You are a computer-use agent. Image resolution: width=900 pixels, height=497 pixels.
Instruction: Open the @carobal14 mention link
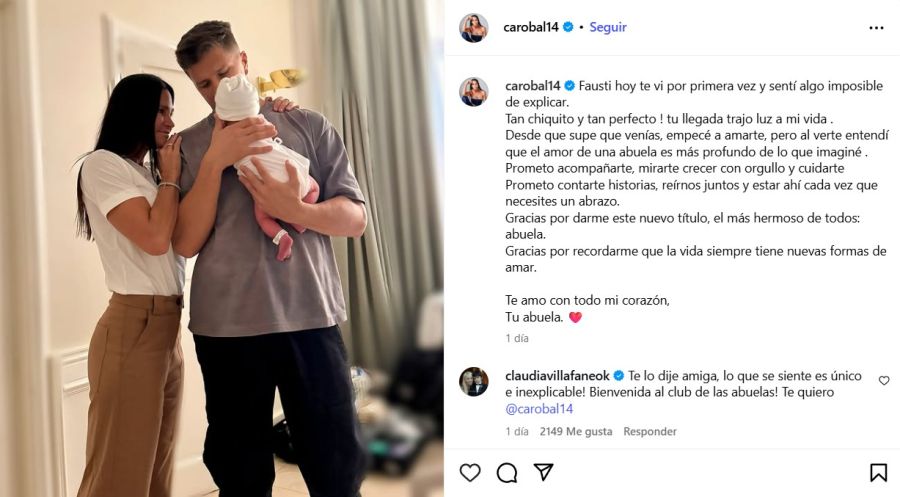(539, 409)
